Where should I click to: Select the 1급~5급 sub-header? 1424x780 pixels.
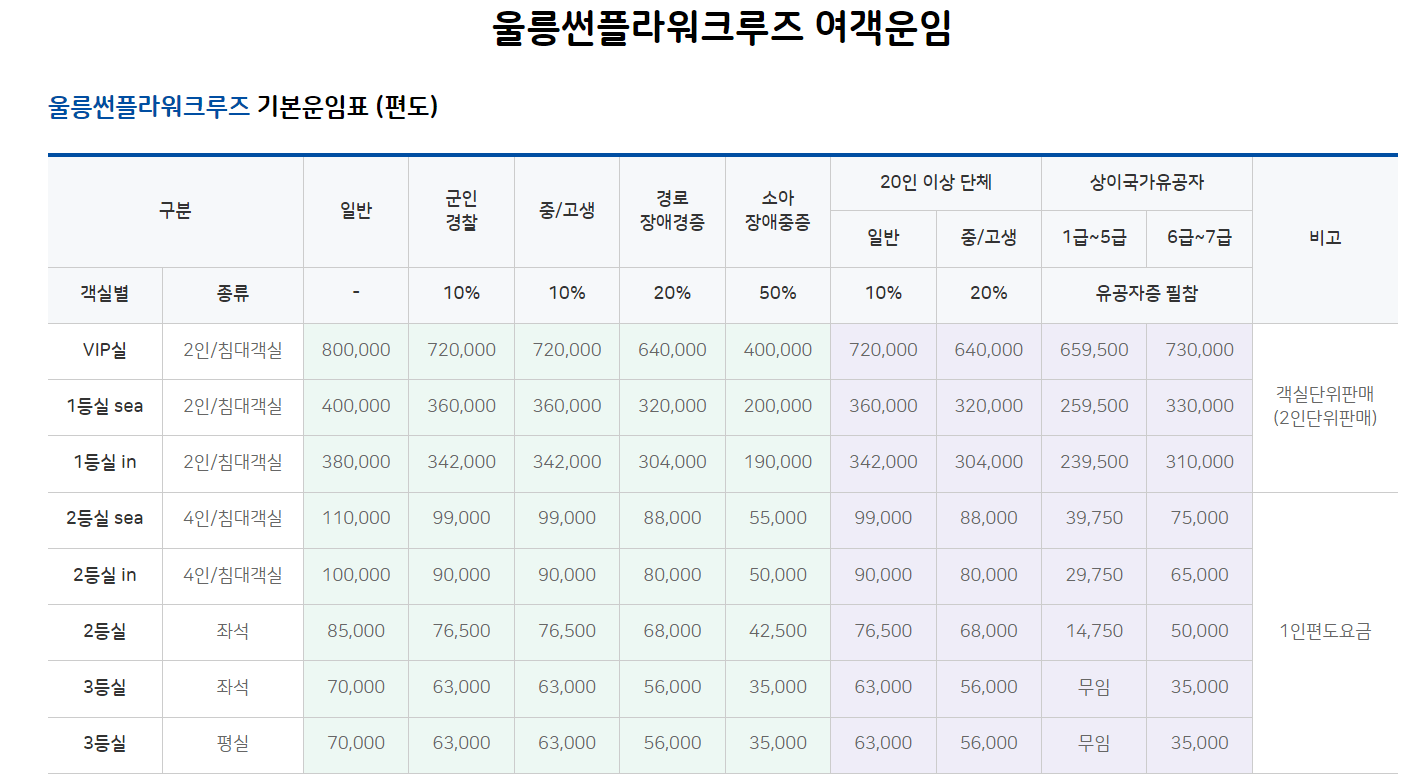click(1094, 238)
